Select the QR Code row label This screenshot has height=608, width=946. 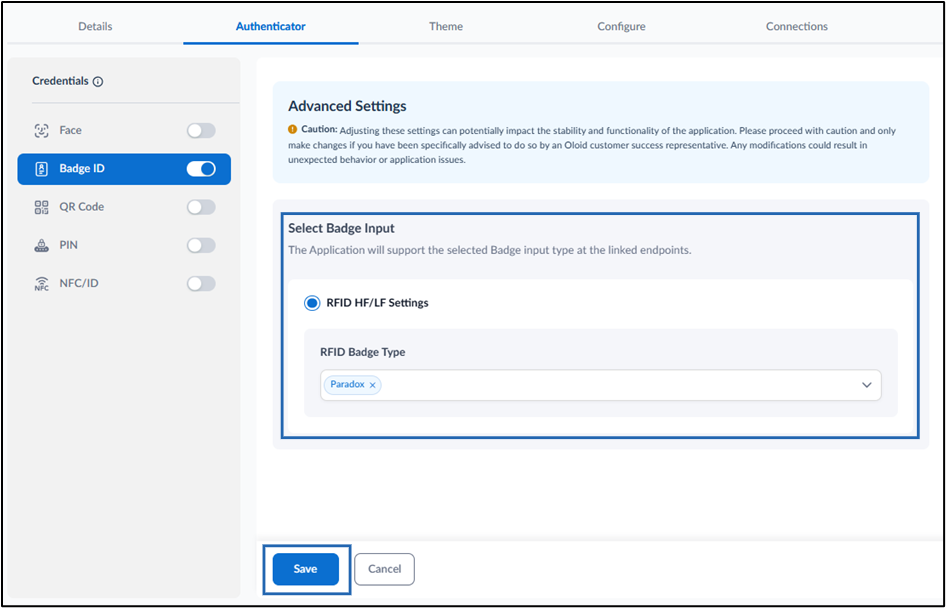tap(81, 207)
